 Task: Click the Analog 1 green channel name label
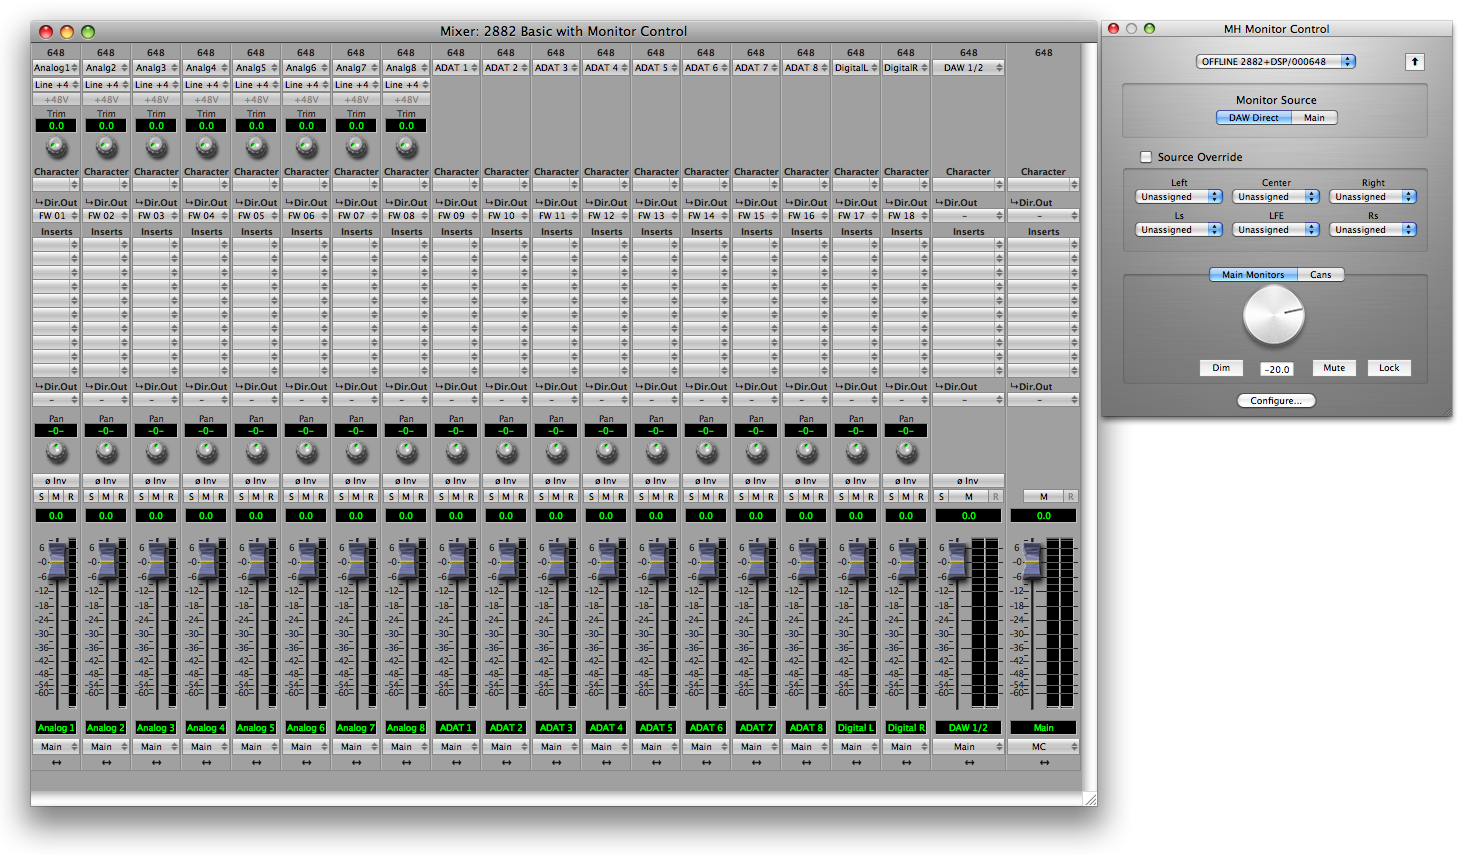[x=56, y=728]
